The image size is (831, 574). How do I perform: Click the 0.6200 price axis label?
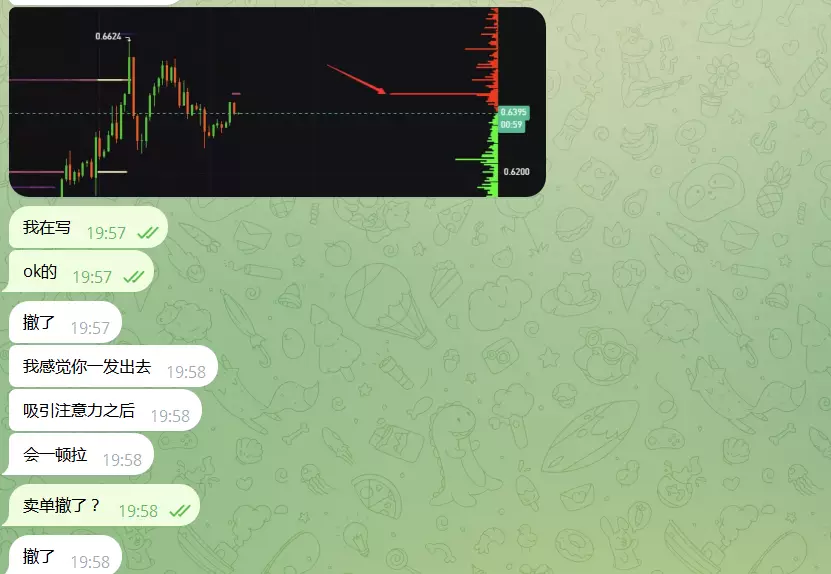point(516,172)
